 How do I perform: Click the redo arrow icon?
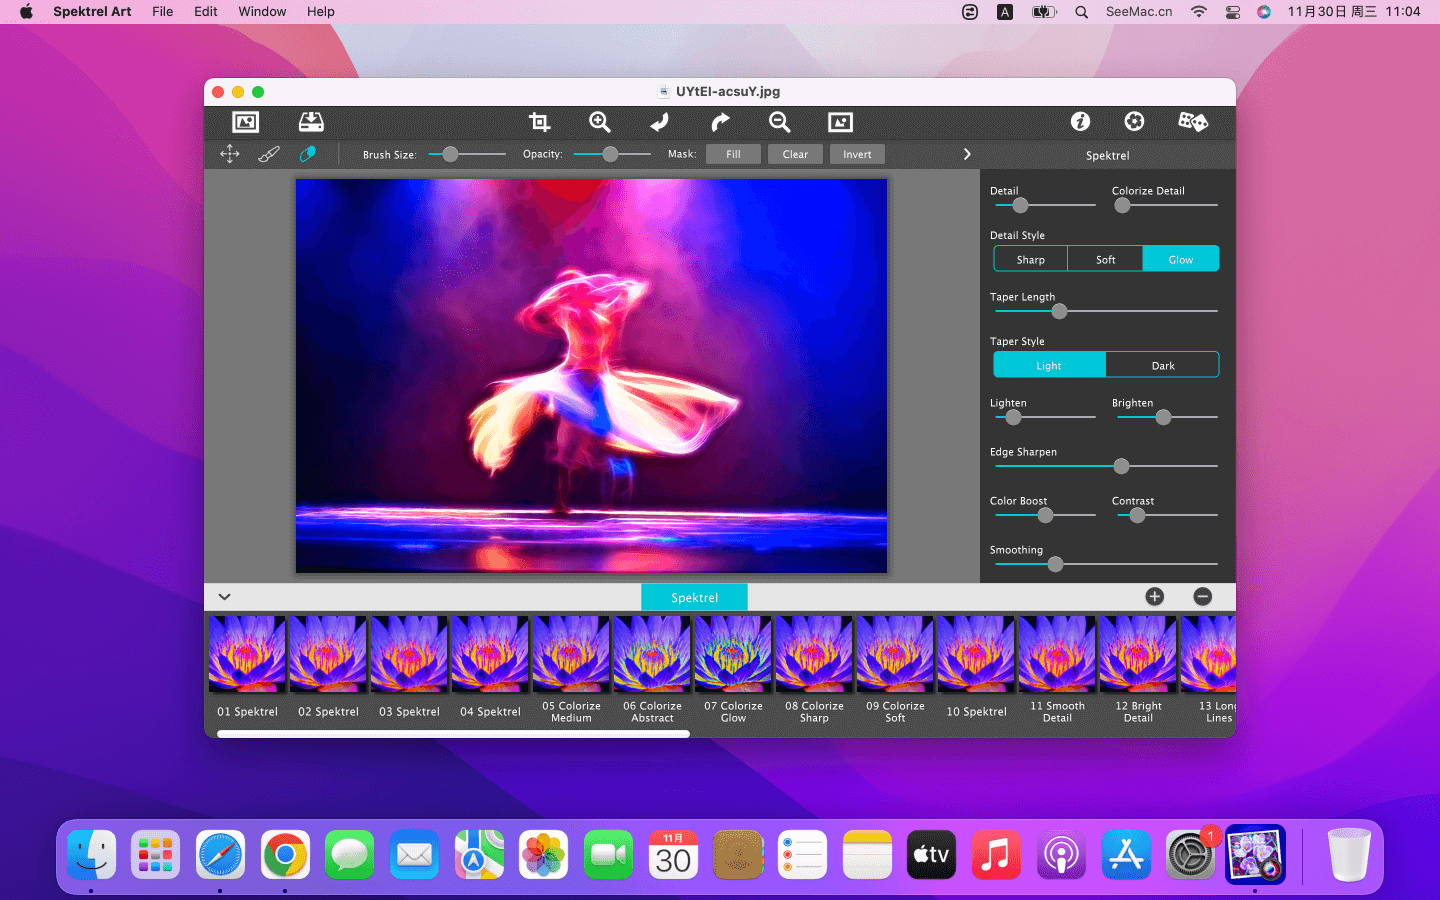(720, 122)
